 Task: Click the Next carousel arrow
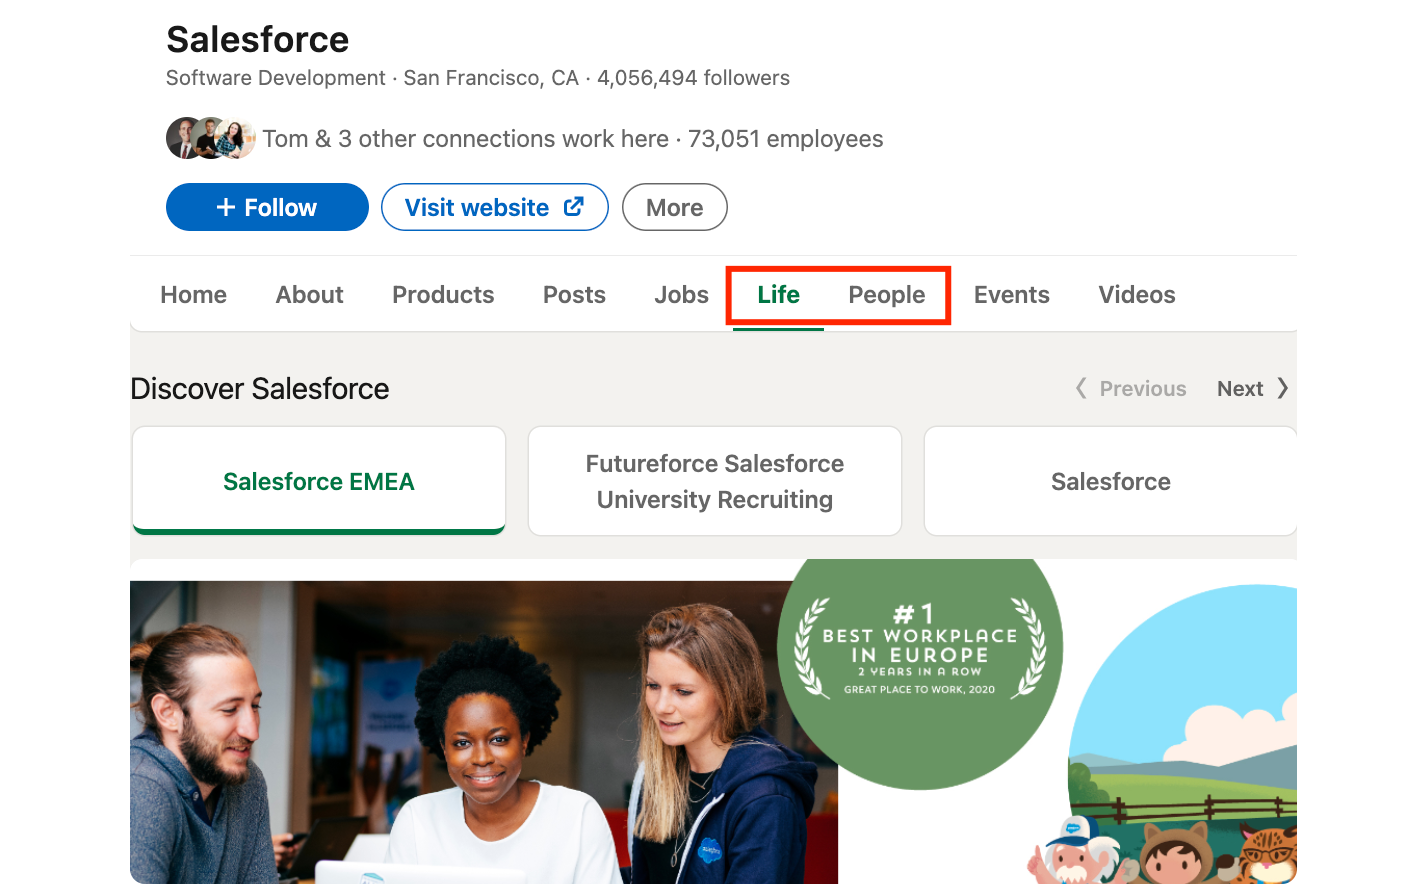[x=1252, y=389]
